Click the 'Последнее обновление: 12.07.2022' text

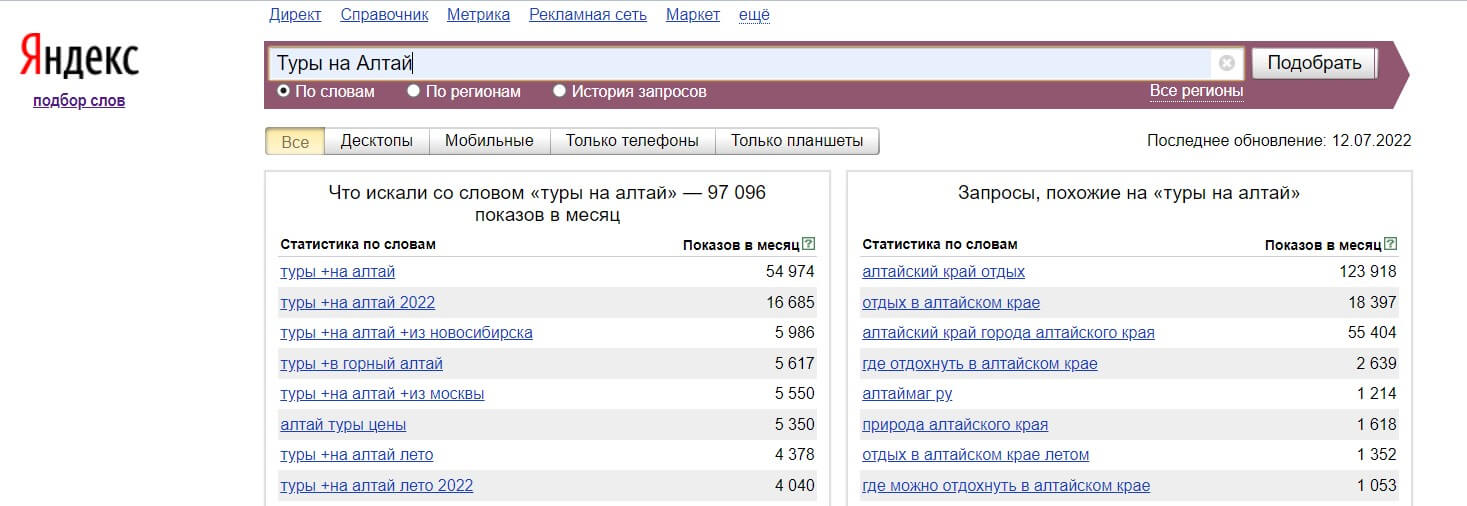pos(1279,141)
